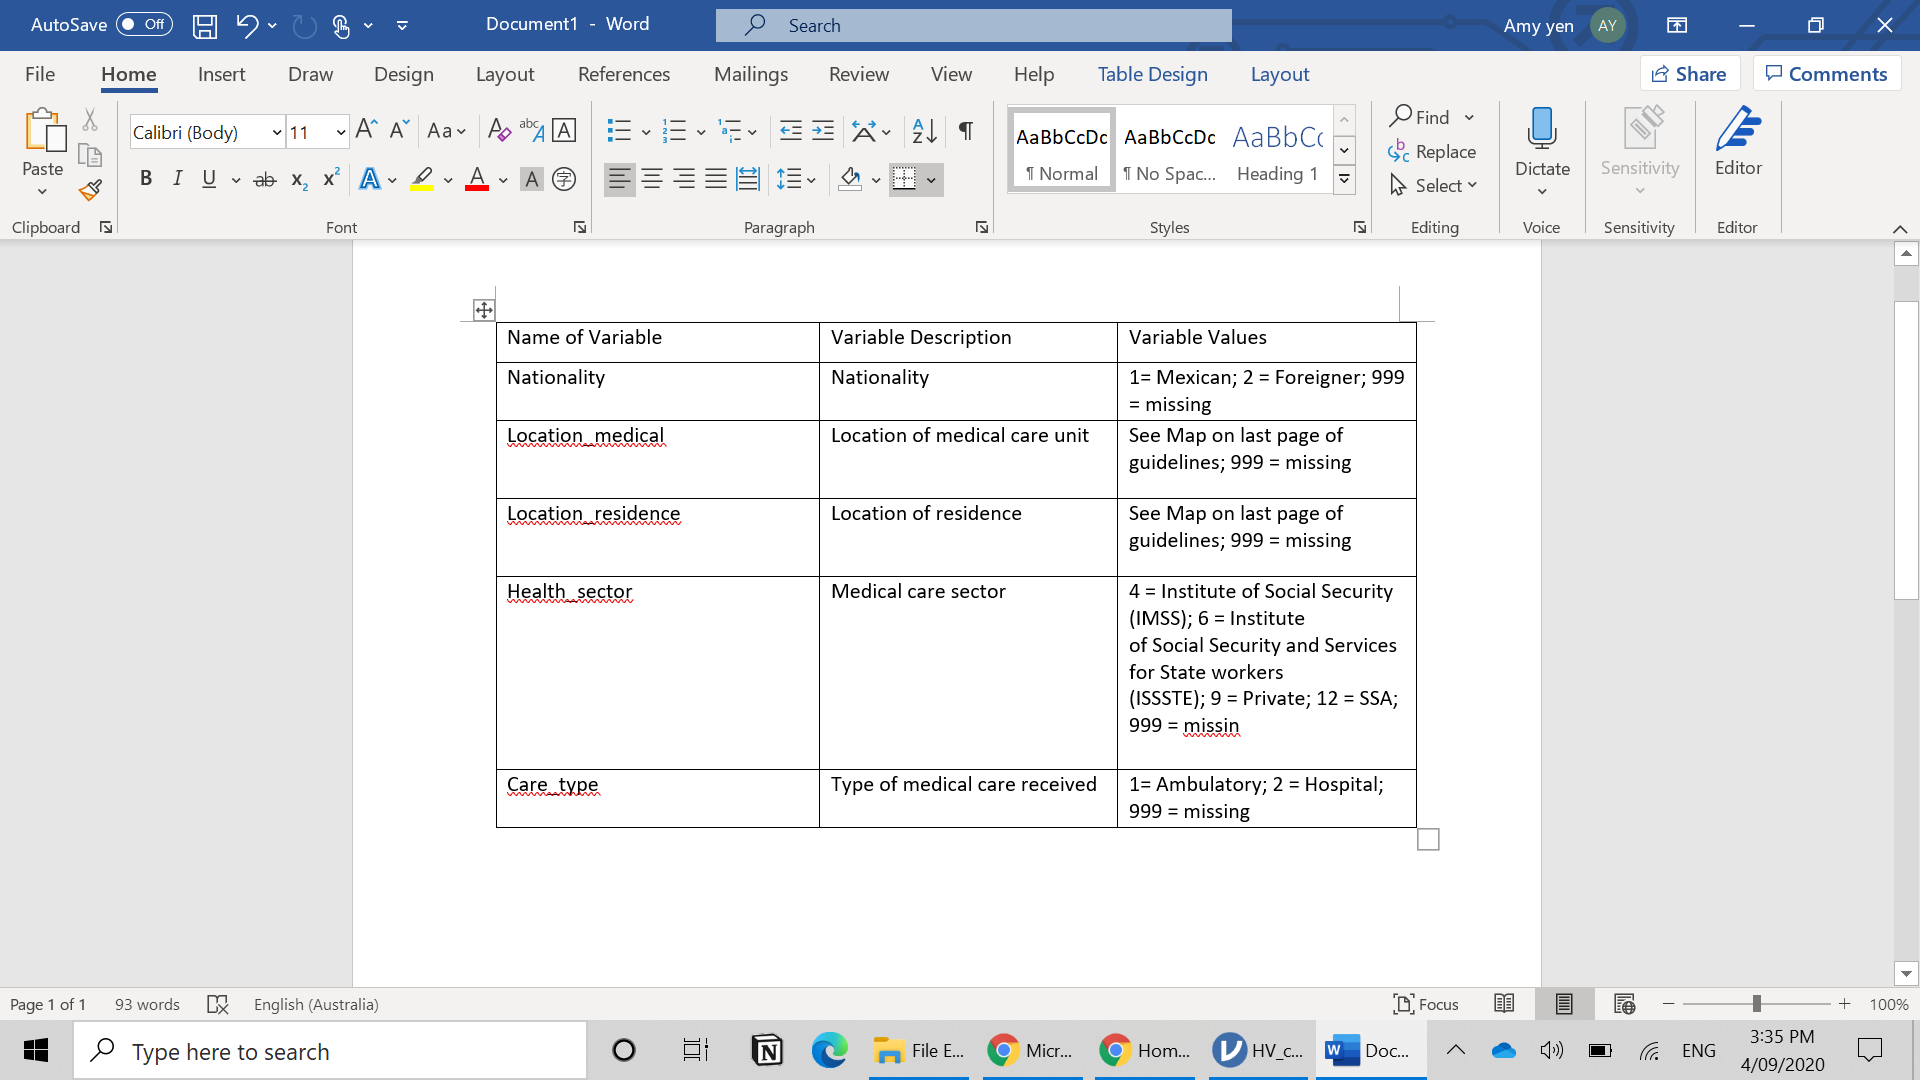Click the Character Border icon

click(564, 130)
